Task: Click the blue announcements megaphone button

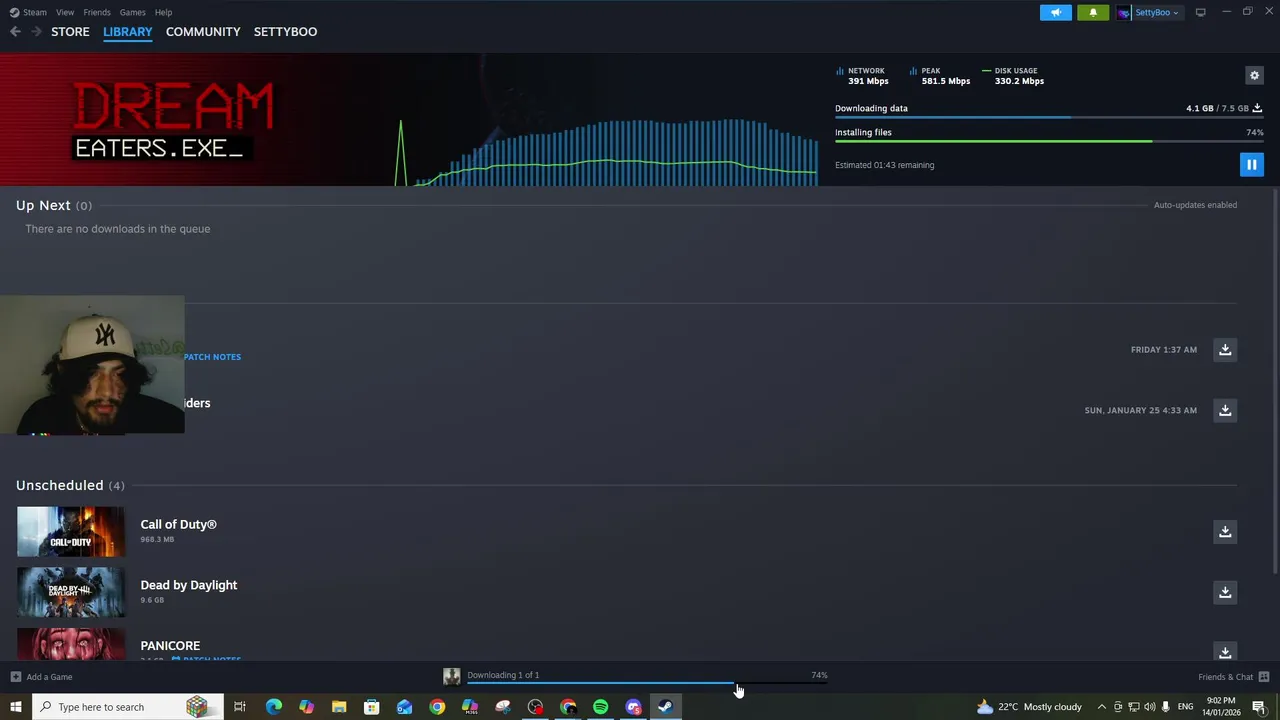Action: (1056, 12)
